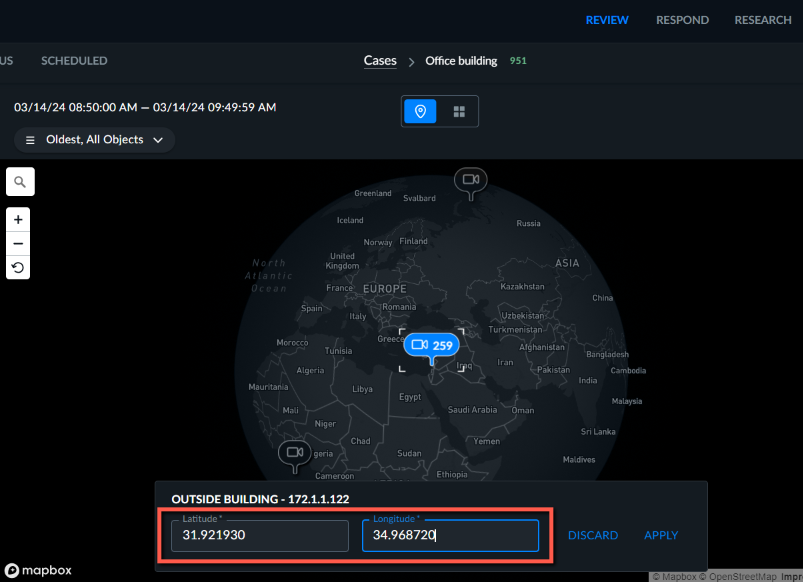Click the mapbox logo
Image resolution: width=803 pixels, height=582 pixels.
coord(38,570)
